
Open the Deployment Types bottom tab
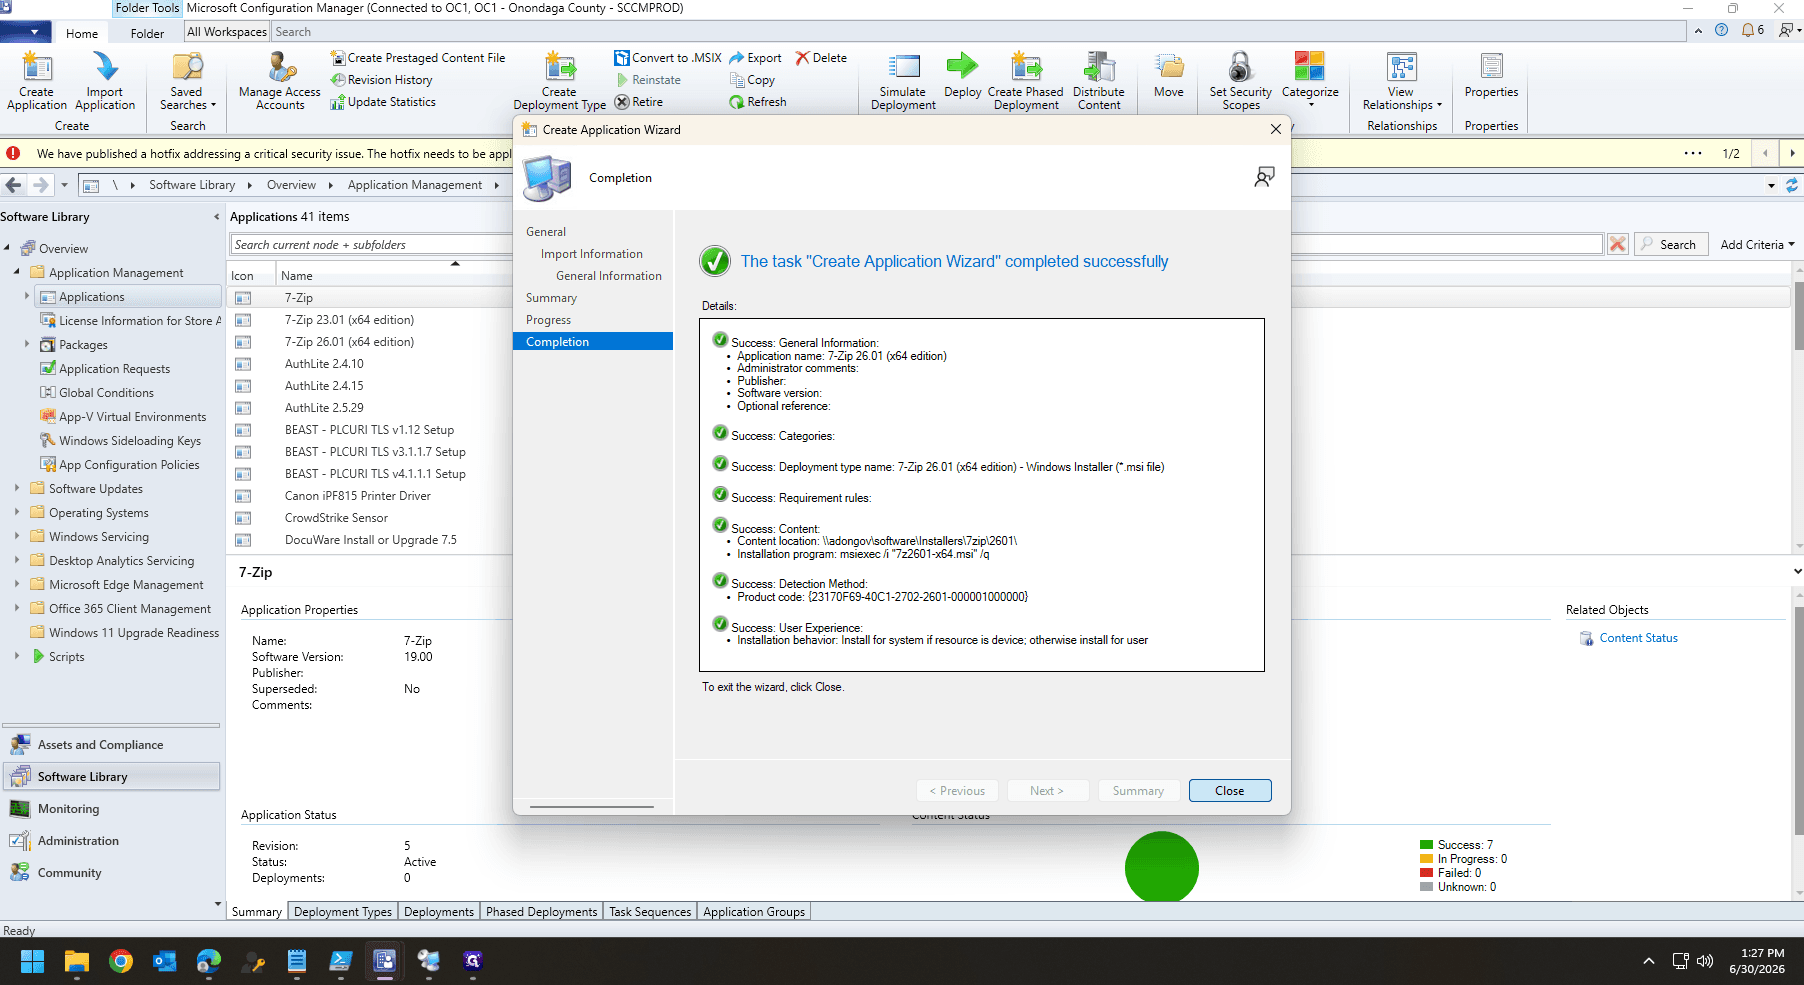343,912
